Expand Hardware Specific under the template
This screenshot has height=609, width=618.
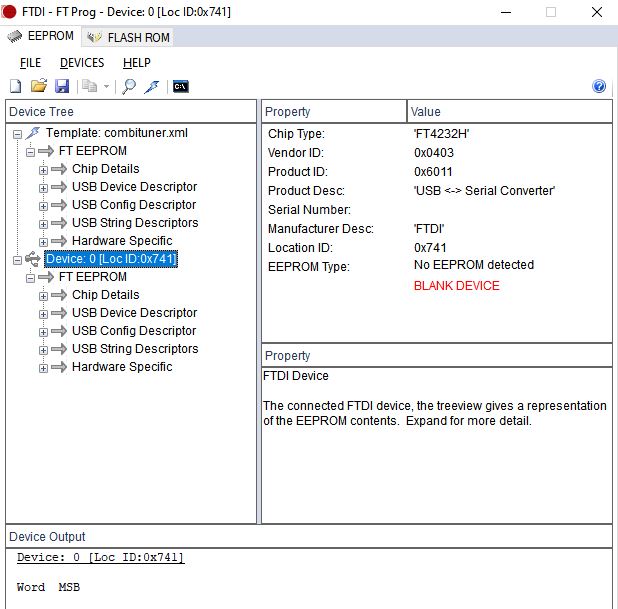point(43,242)
